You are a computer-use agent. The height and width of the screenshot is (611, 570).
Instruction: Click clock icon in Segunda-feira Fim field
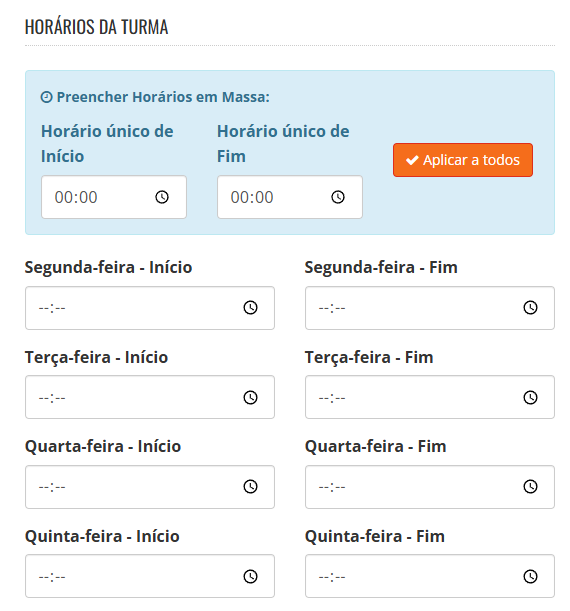coord(530,308)
